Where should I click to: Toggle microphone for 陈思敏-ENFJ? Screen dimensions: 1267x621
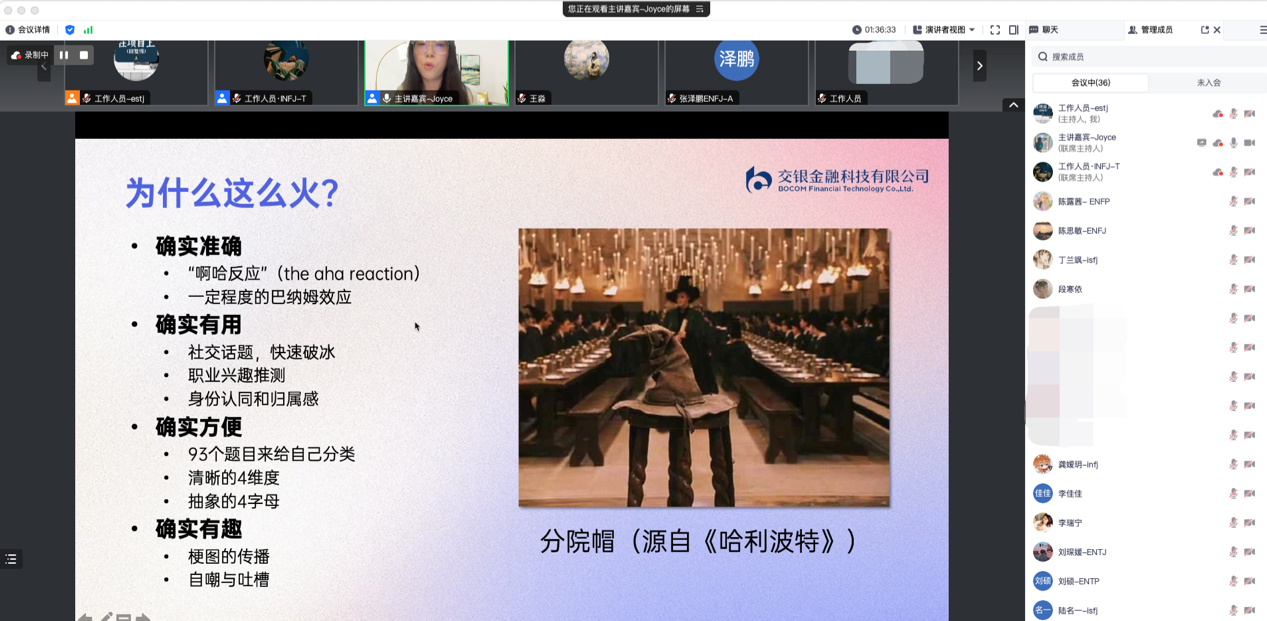(x=1233, y=230)
